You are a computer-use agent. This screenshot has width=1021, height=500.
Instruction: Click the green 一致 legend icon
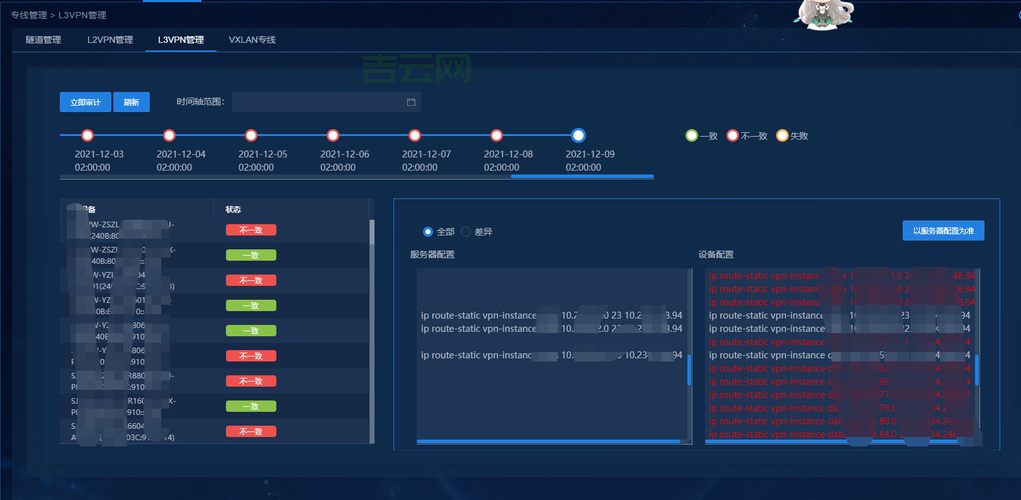pos(691,135)
